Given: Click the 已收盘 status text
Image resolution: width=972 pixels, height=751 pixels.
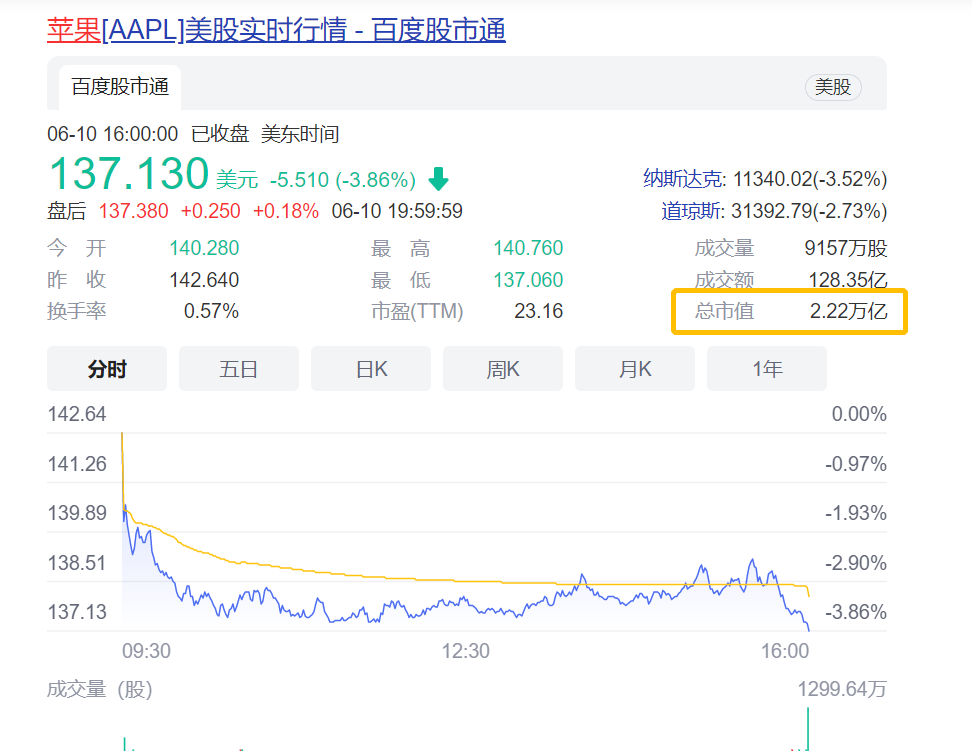Looking at the screenshot, I should pos(220,134).
